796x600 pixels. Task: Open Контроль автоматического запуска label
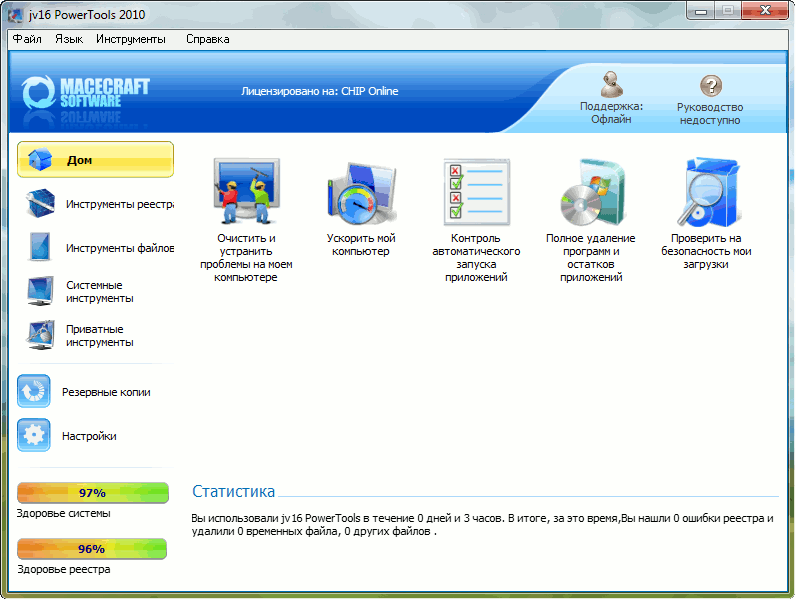point(476,258)
